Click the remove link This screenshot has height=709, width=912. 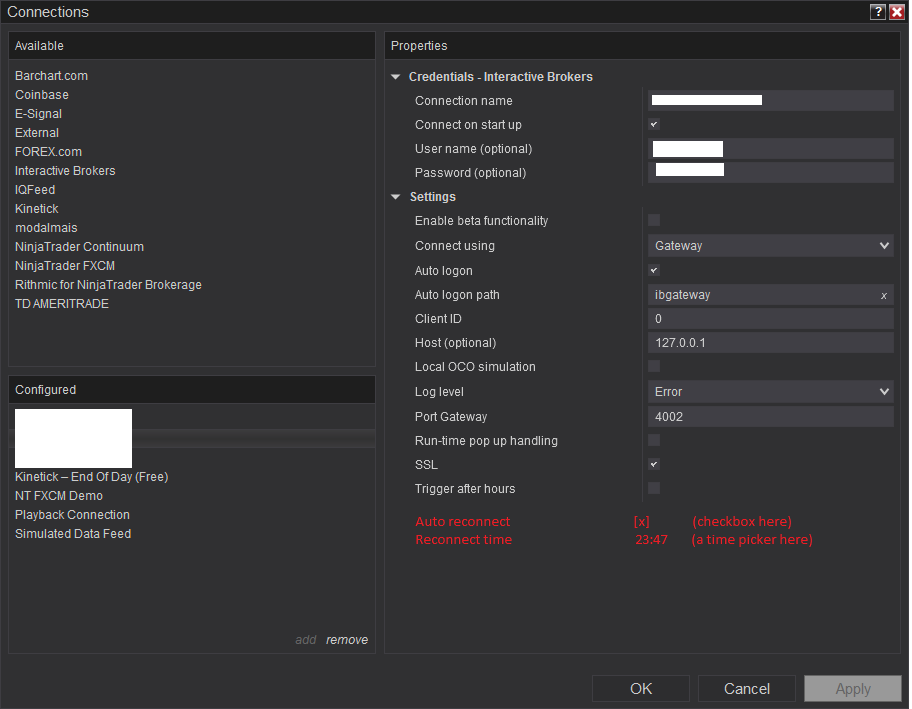[347, 640]
